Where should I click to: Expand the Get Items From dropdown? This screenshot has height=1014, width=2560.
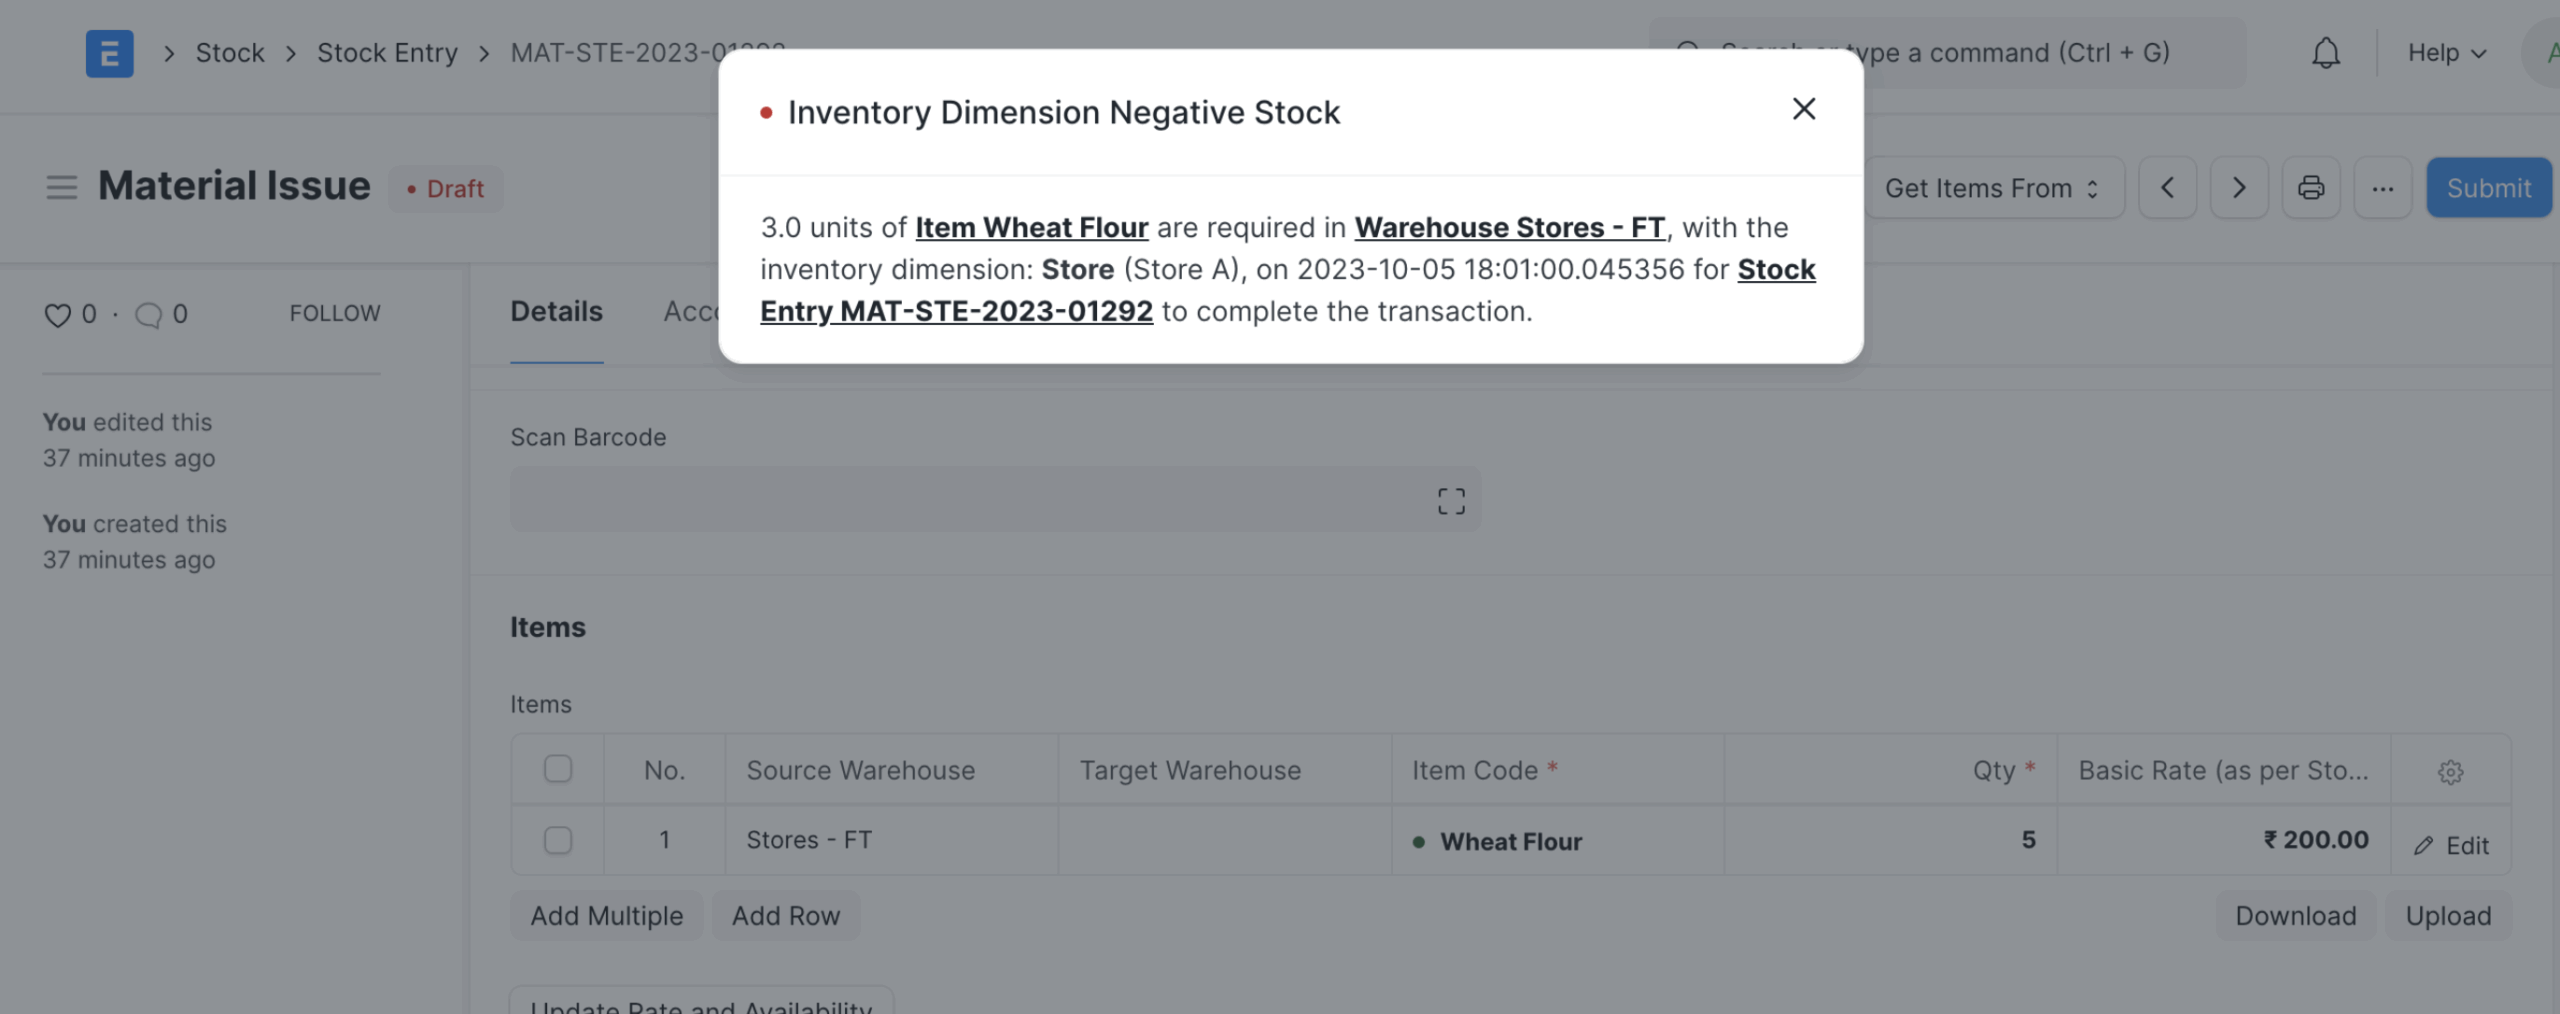[1991, 188]
